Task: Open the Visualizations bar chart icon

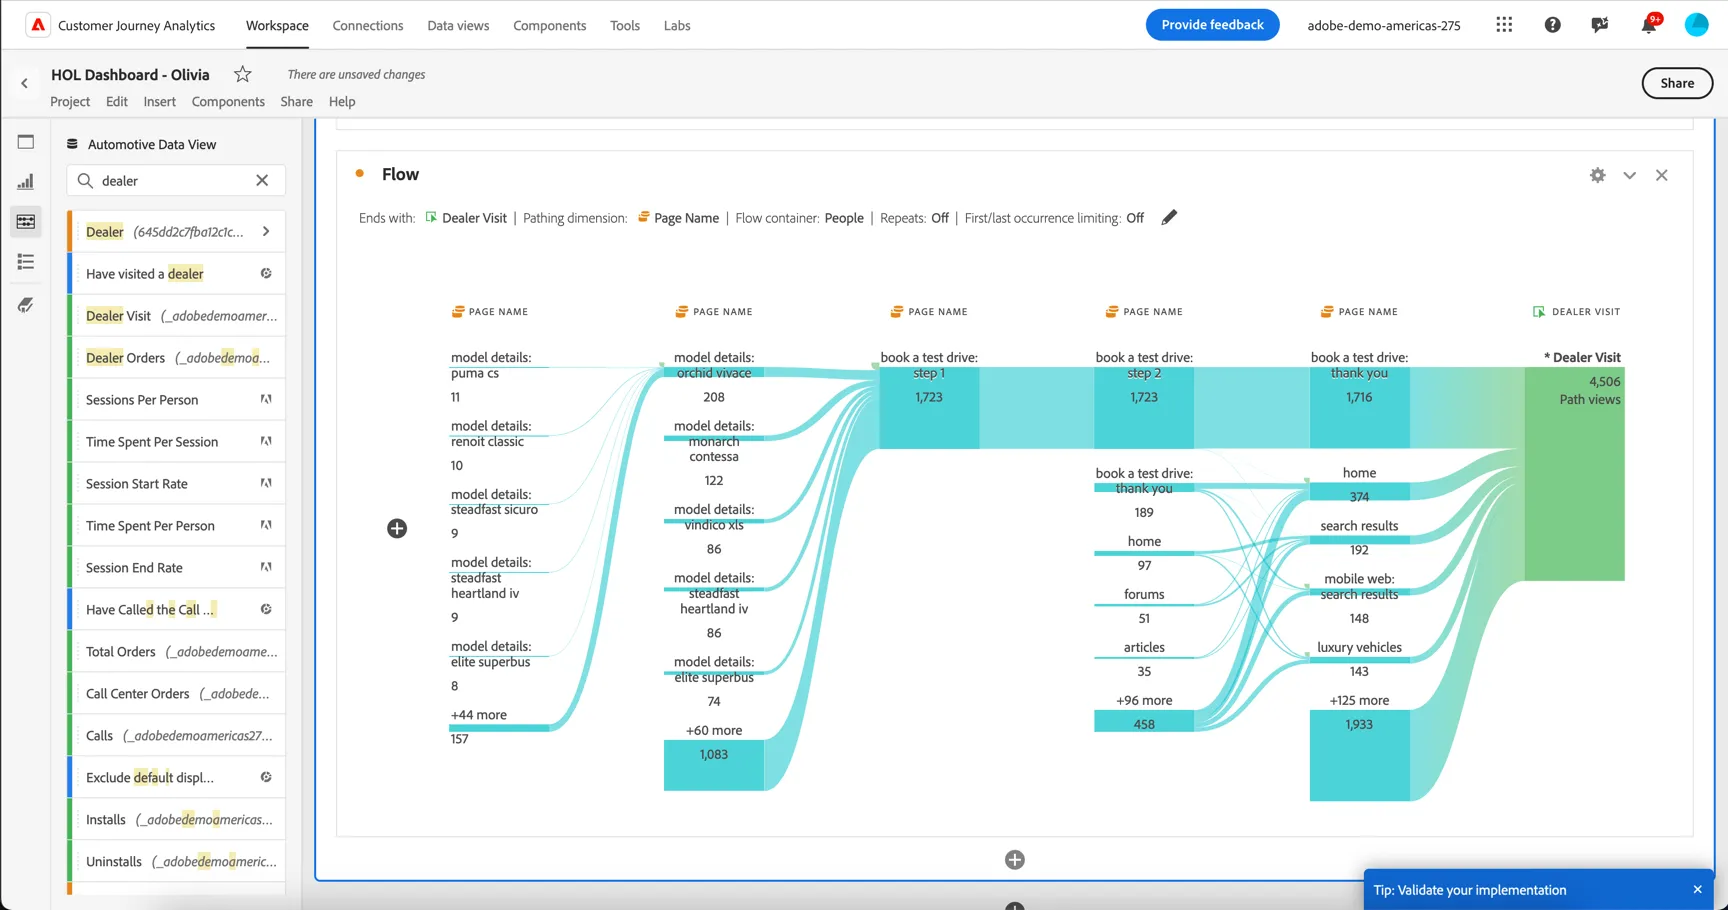Action: pos(26,182)
